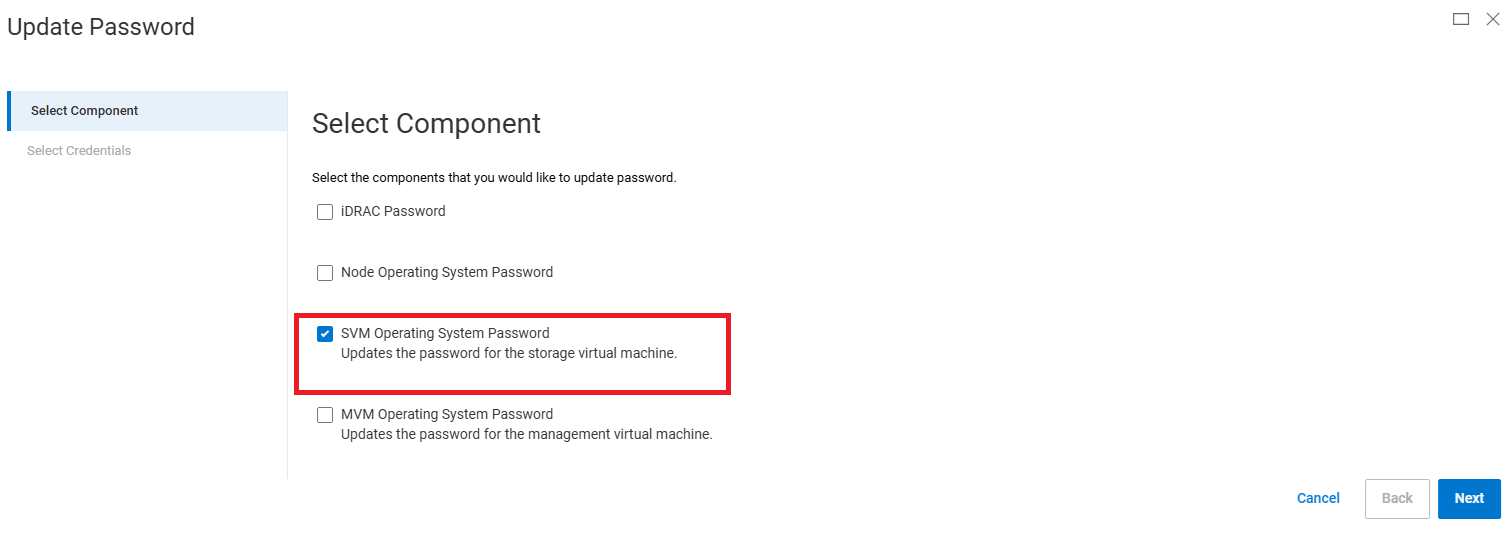Click the Update Password dialog title
Viewport: 1508px width, 541px height.
101,27
